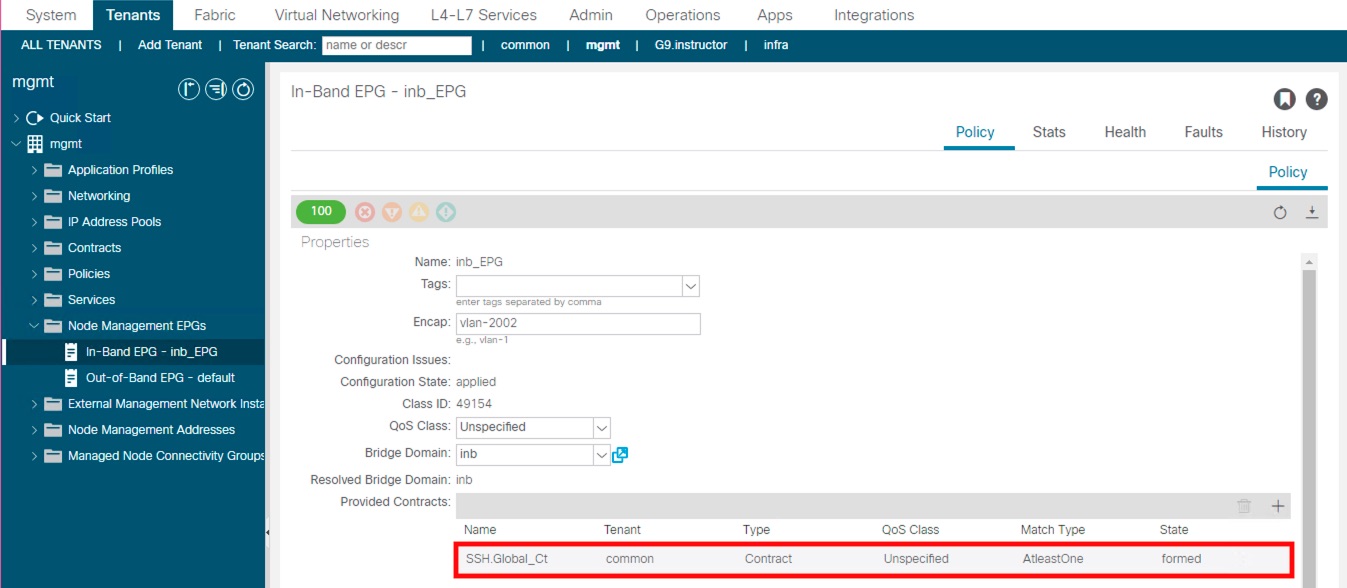The image size is (1347, 588).
Task: Click the Tenant Search input field
Action: tap(396, 45)
